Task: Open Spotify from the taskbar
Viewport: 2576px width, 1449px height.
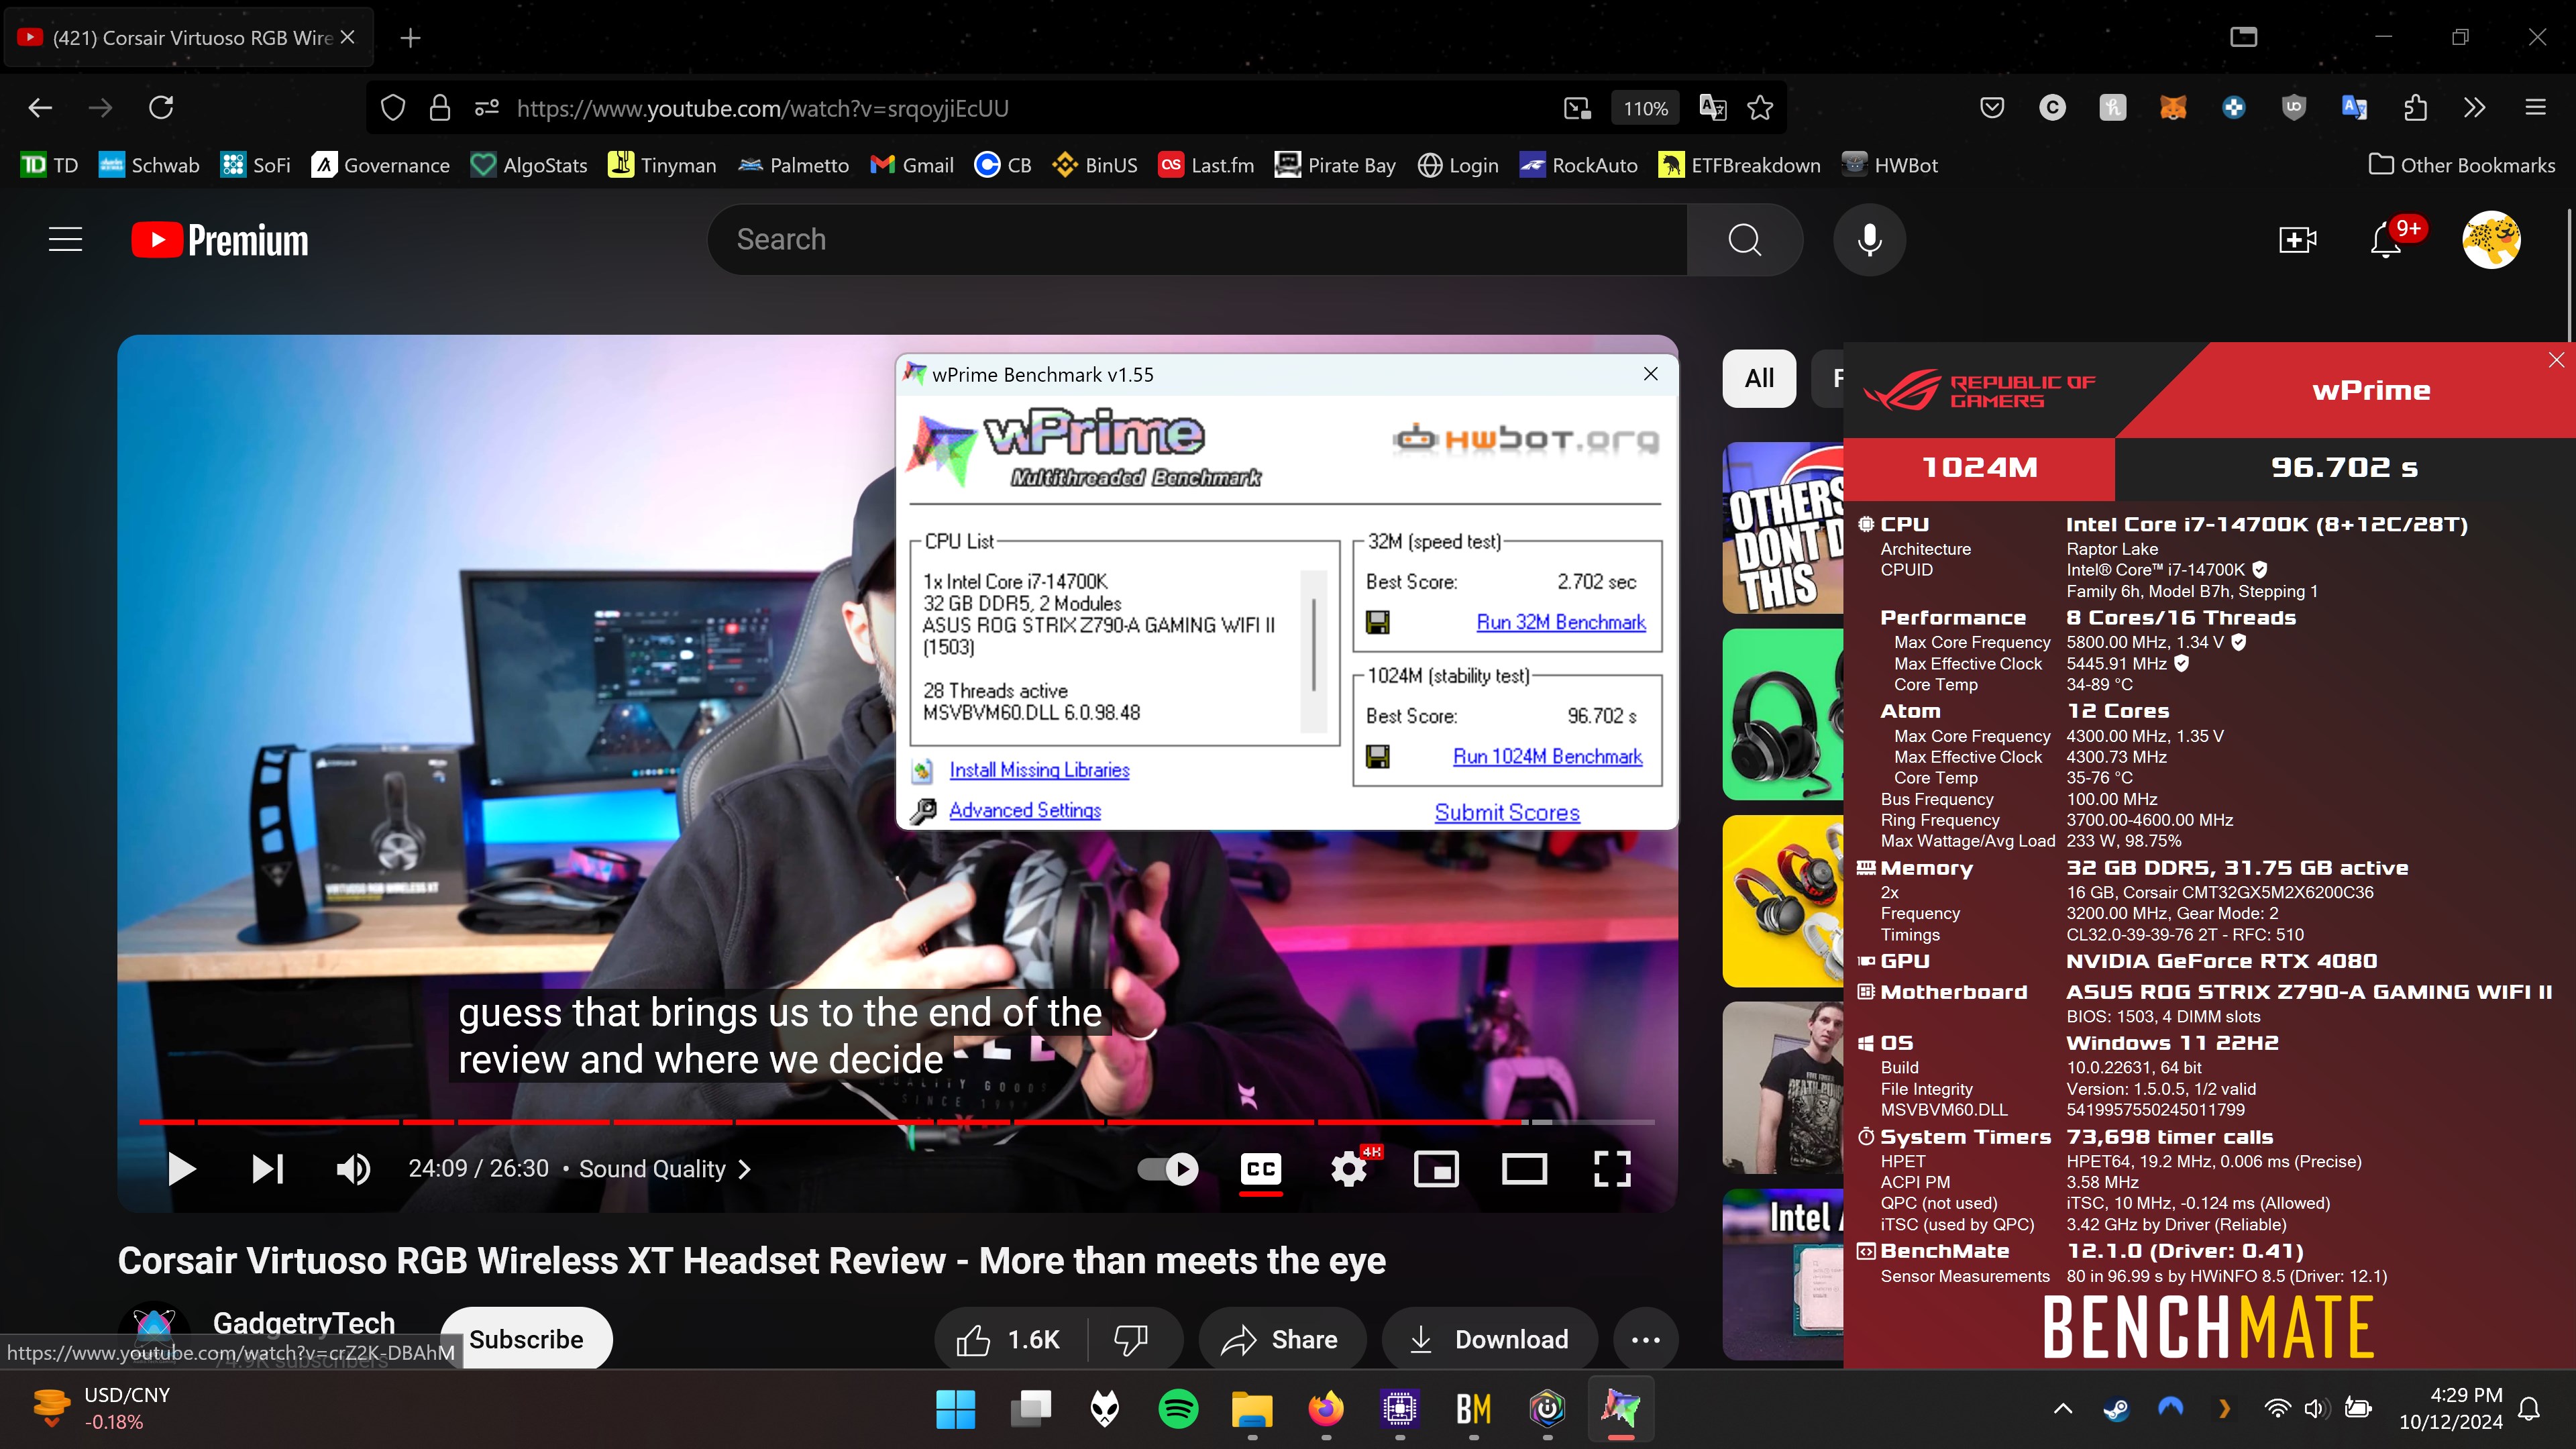Action: (x=1178, y=1409)
